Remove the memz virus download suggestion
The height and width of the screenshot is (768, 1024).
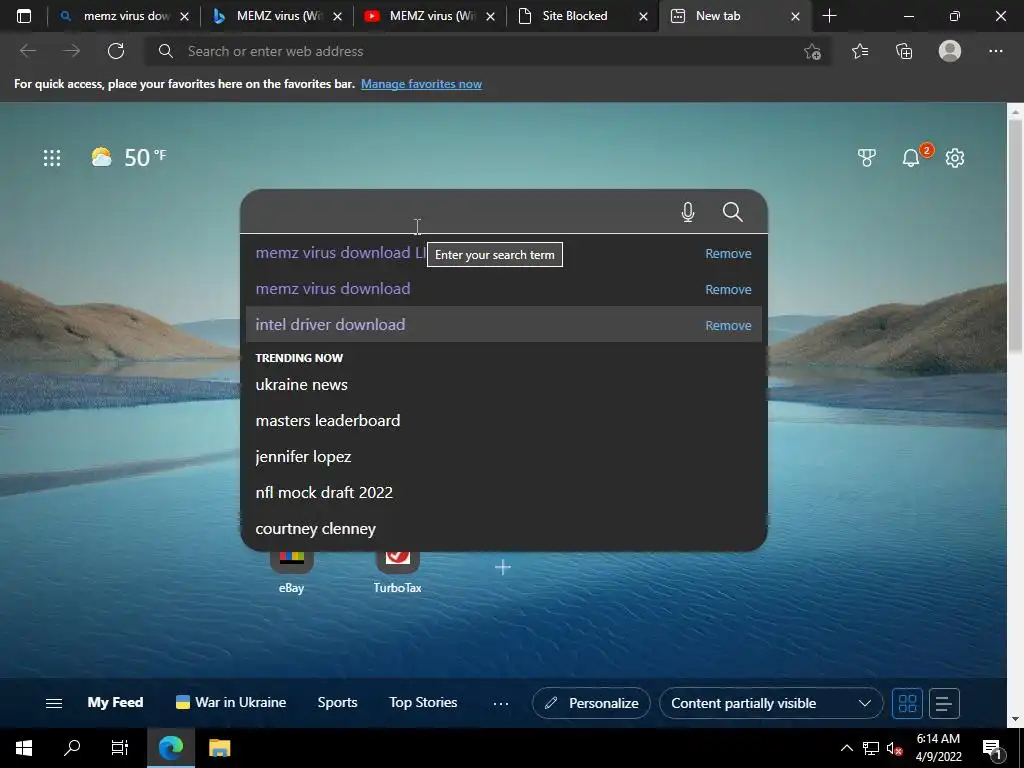point(728,289)
